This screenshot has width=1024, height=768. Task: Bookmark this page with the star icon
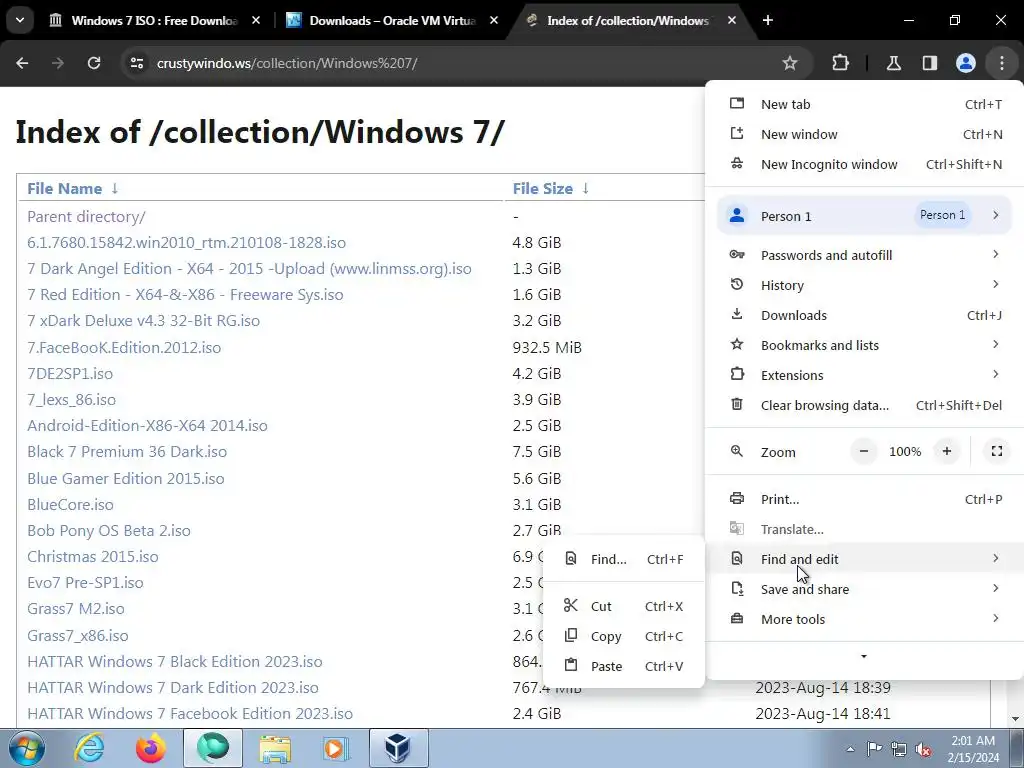click(790, 63)
